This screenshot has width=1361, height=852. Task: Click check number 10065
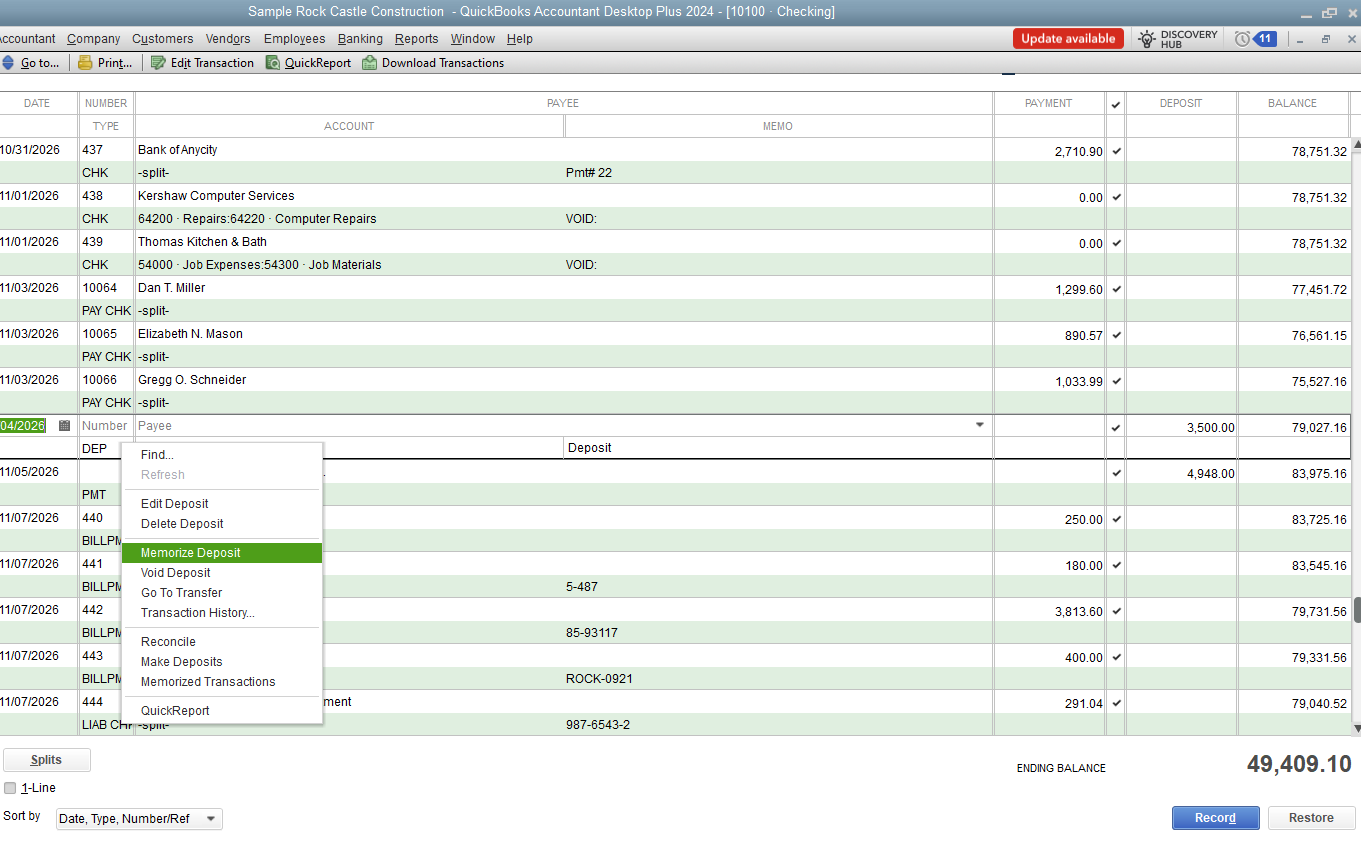[100, 334]
